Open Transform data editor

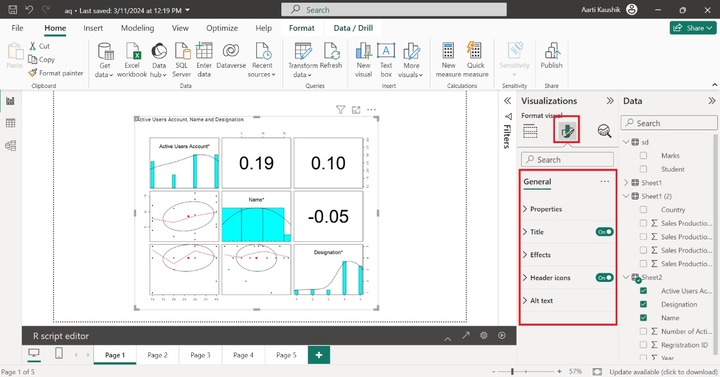[303, 60]
